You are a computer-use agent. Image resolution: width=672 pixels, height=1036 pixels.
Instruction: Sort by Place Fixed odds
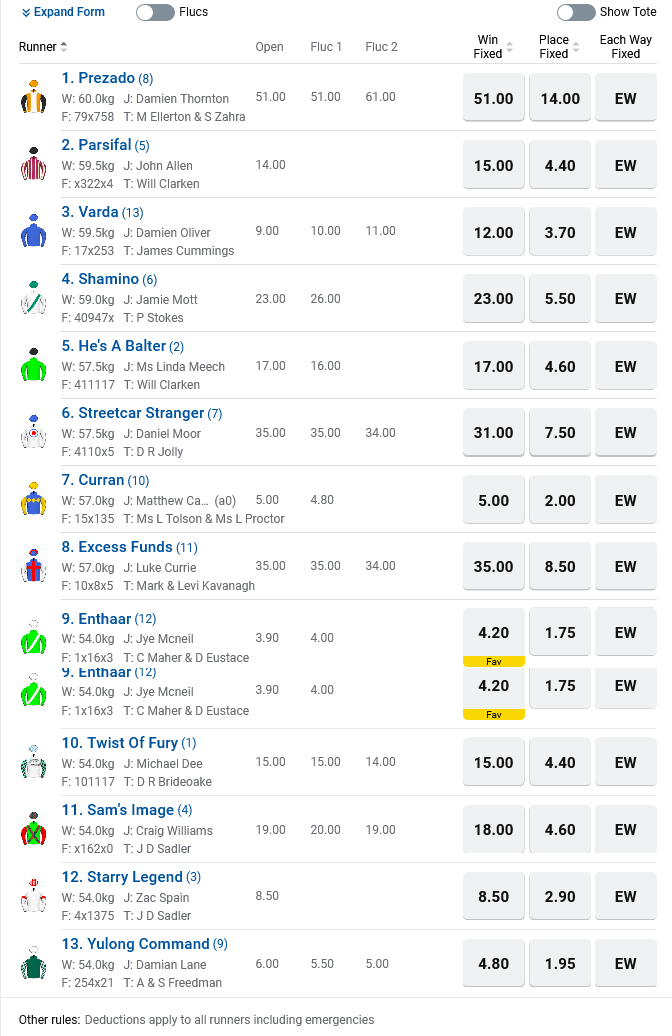(x=559, y=47)
